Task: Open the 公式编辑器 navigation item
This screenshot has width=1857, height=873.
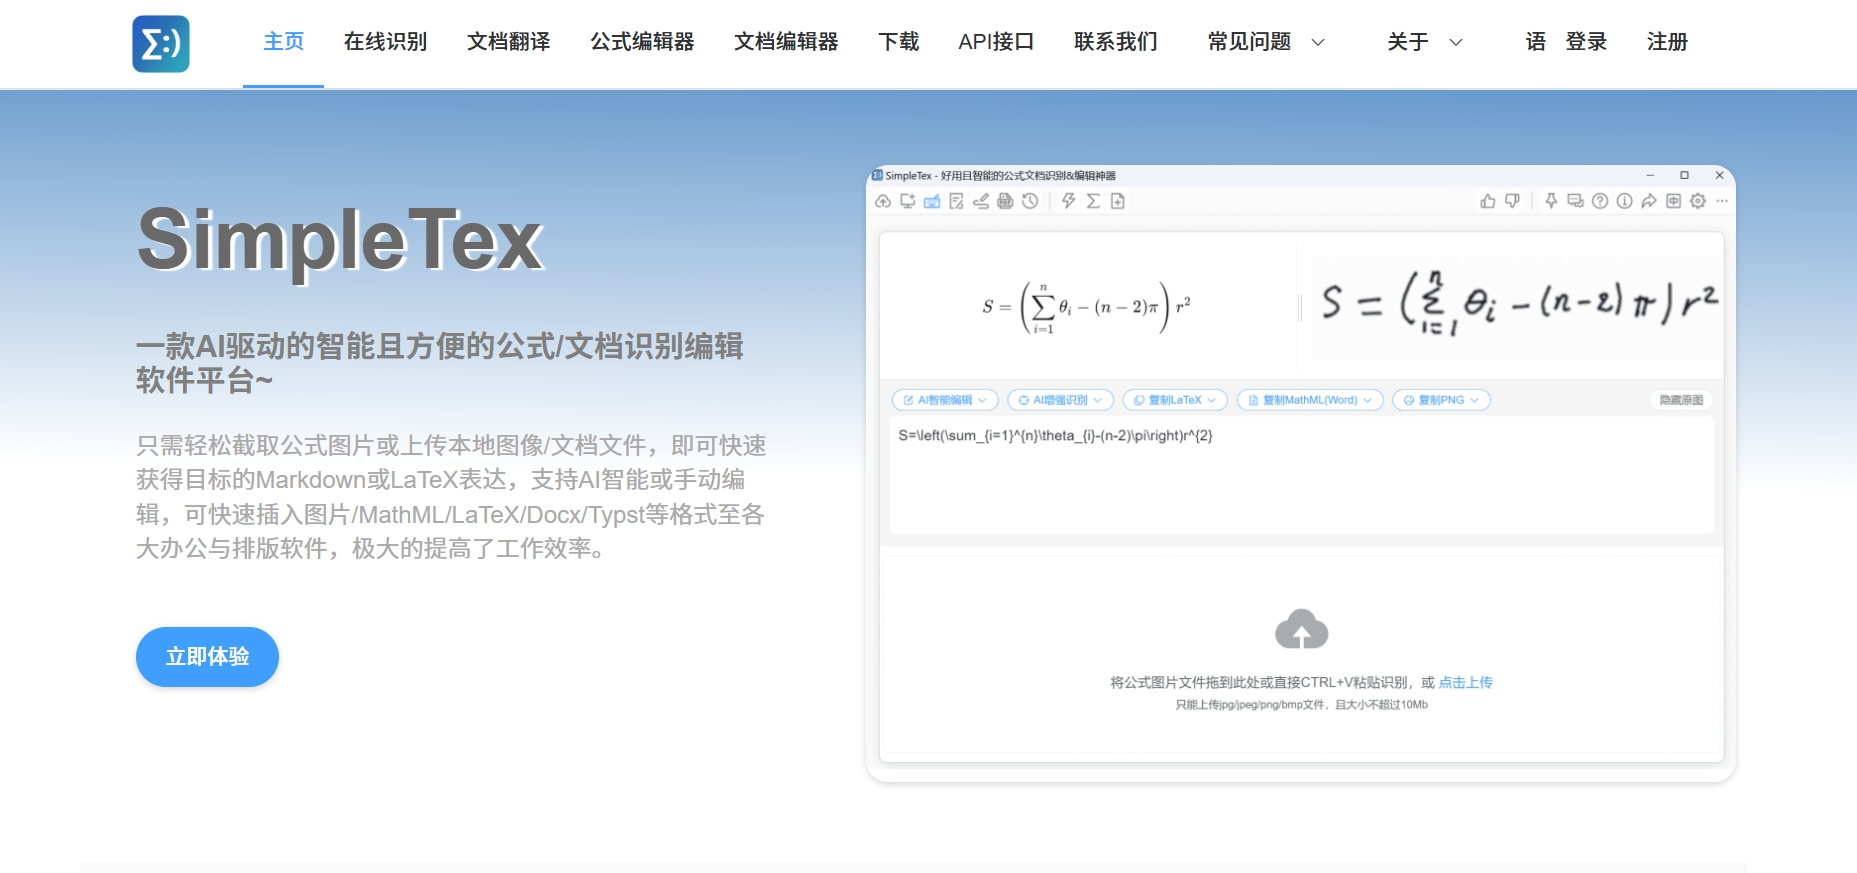Action: (x=642, y=42)
